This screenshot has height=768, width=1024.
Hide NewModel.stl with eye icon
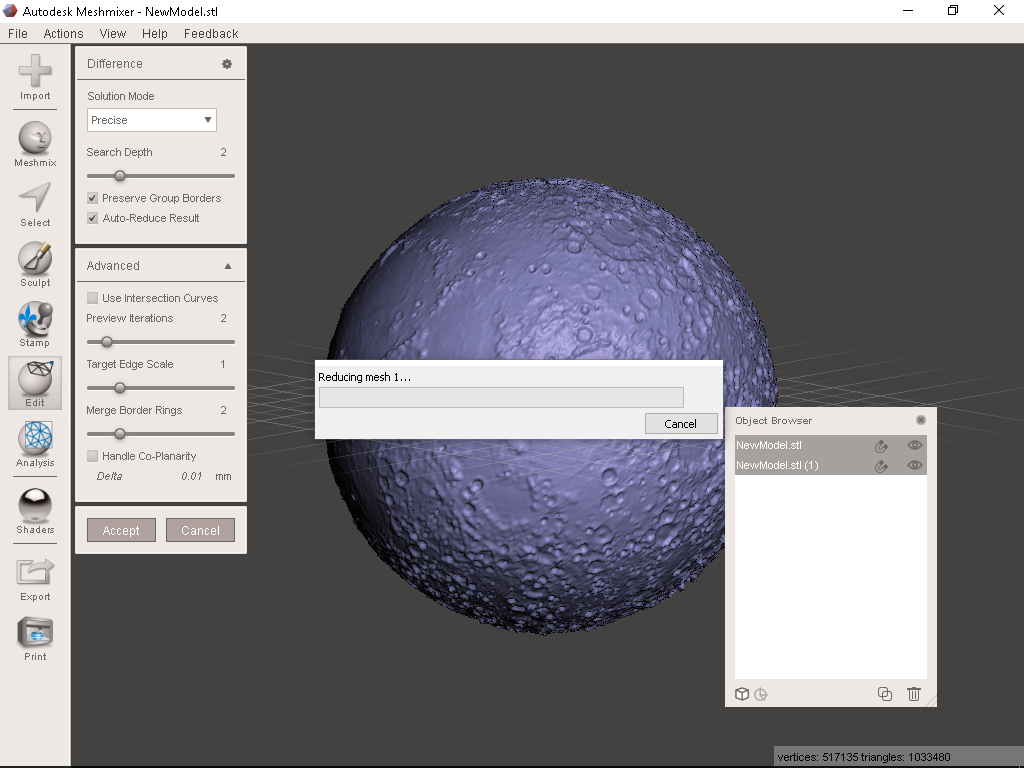click(x=914, y=445)
